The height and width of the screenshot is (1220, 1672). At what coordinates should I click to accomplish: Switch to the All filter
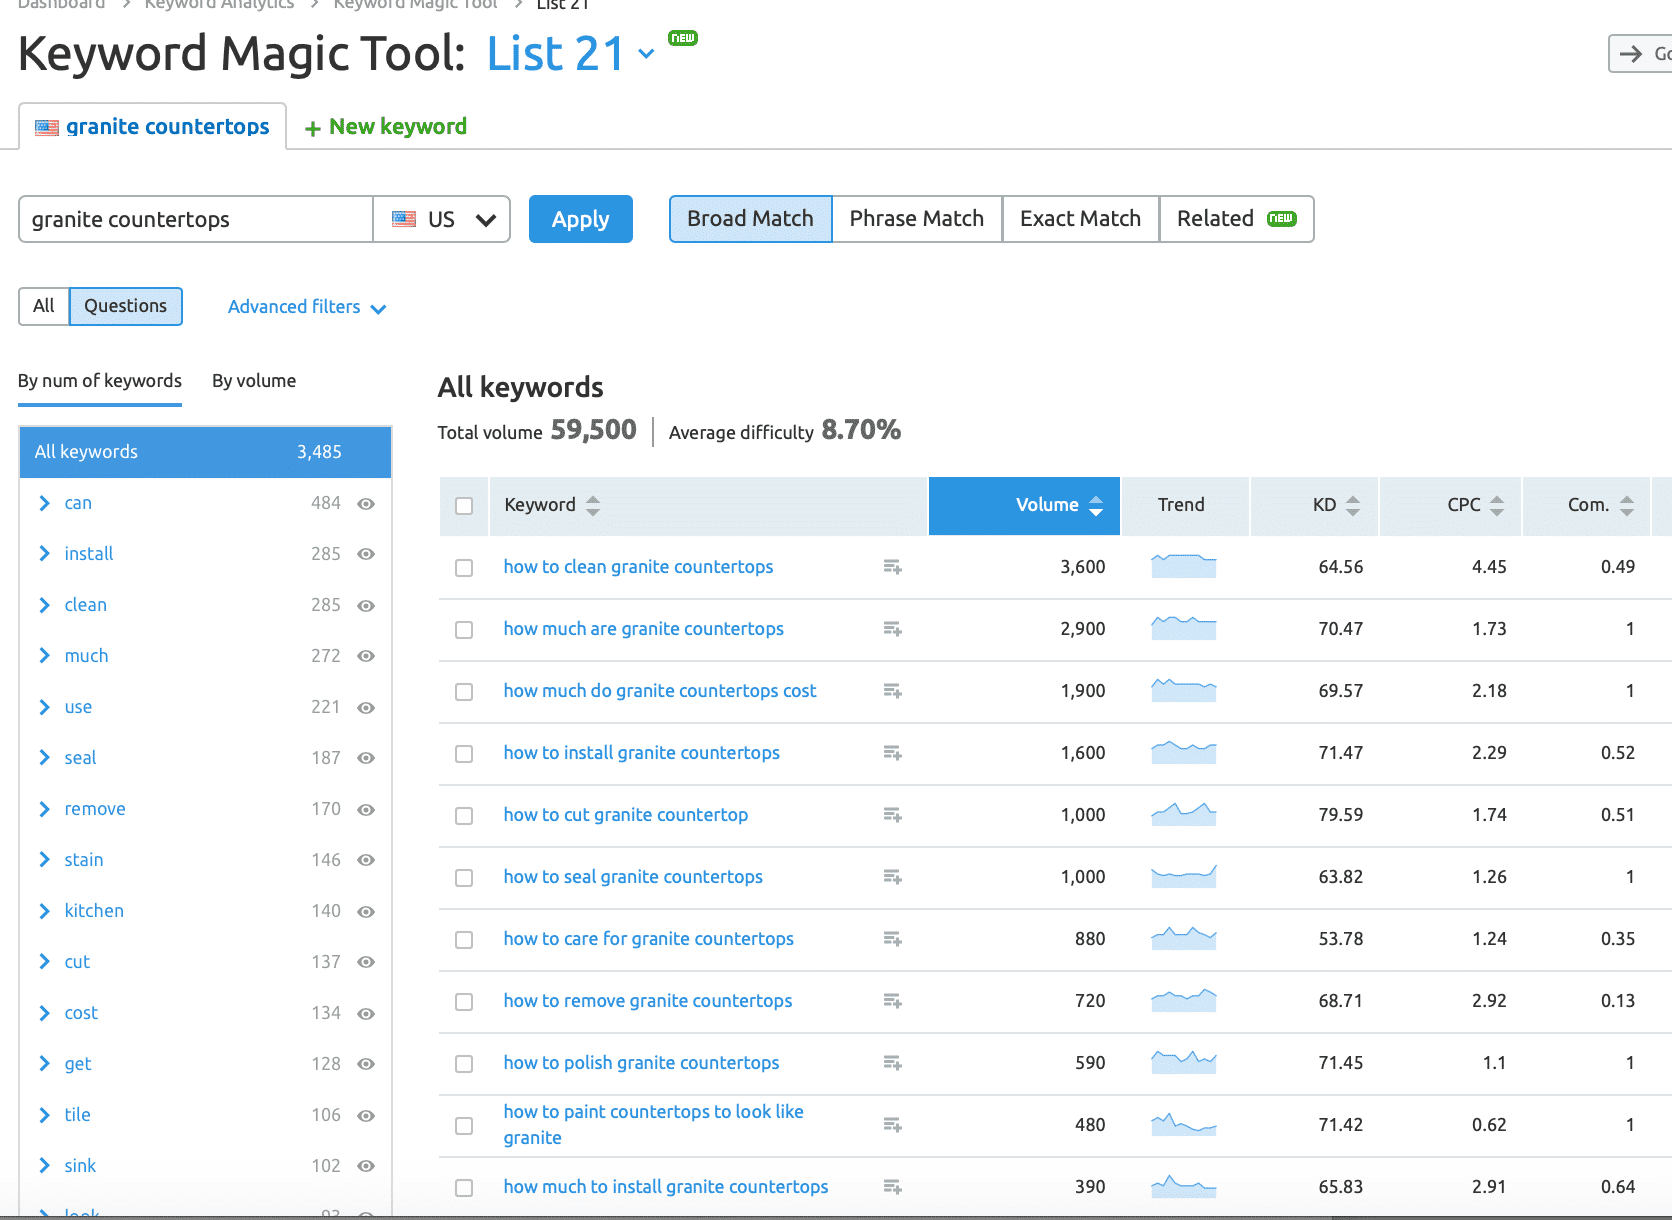click(x=44, y=306)
